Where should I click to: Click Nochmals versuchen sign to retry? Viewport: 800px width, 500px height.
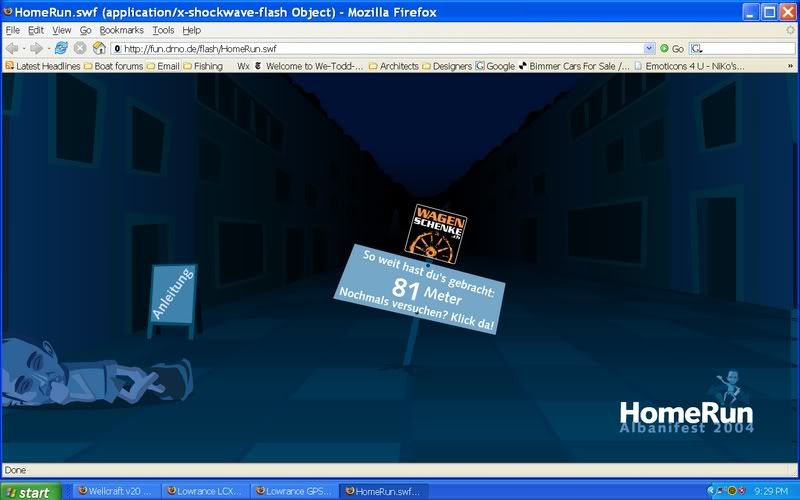[x=416, y=309]
